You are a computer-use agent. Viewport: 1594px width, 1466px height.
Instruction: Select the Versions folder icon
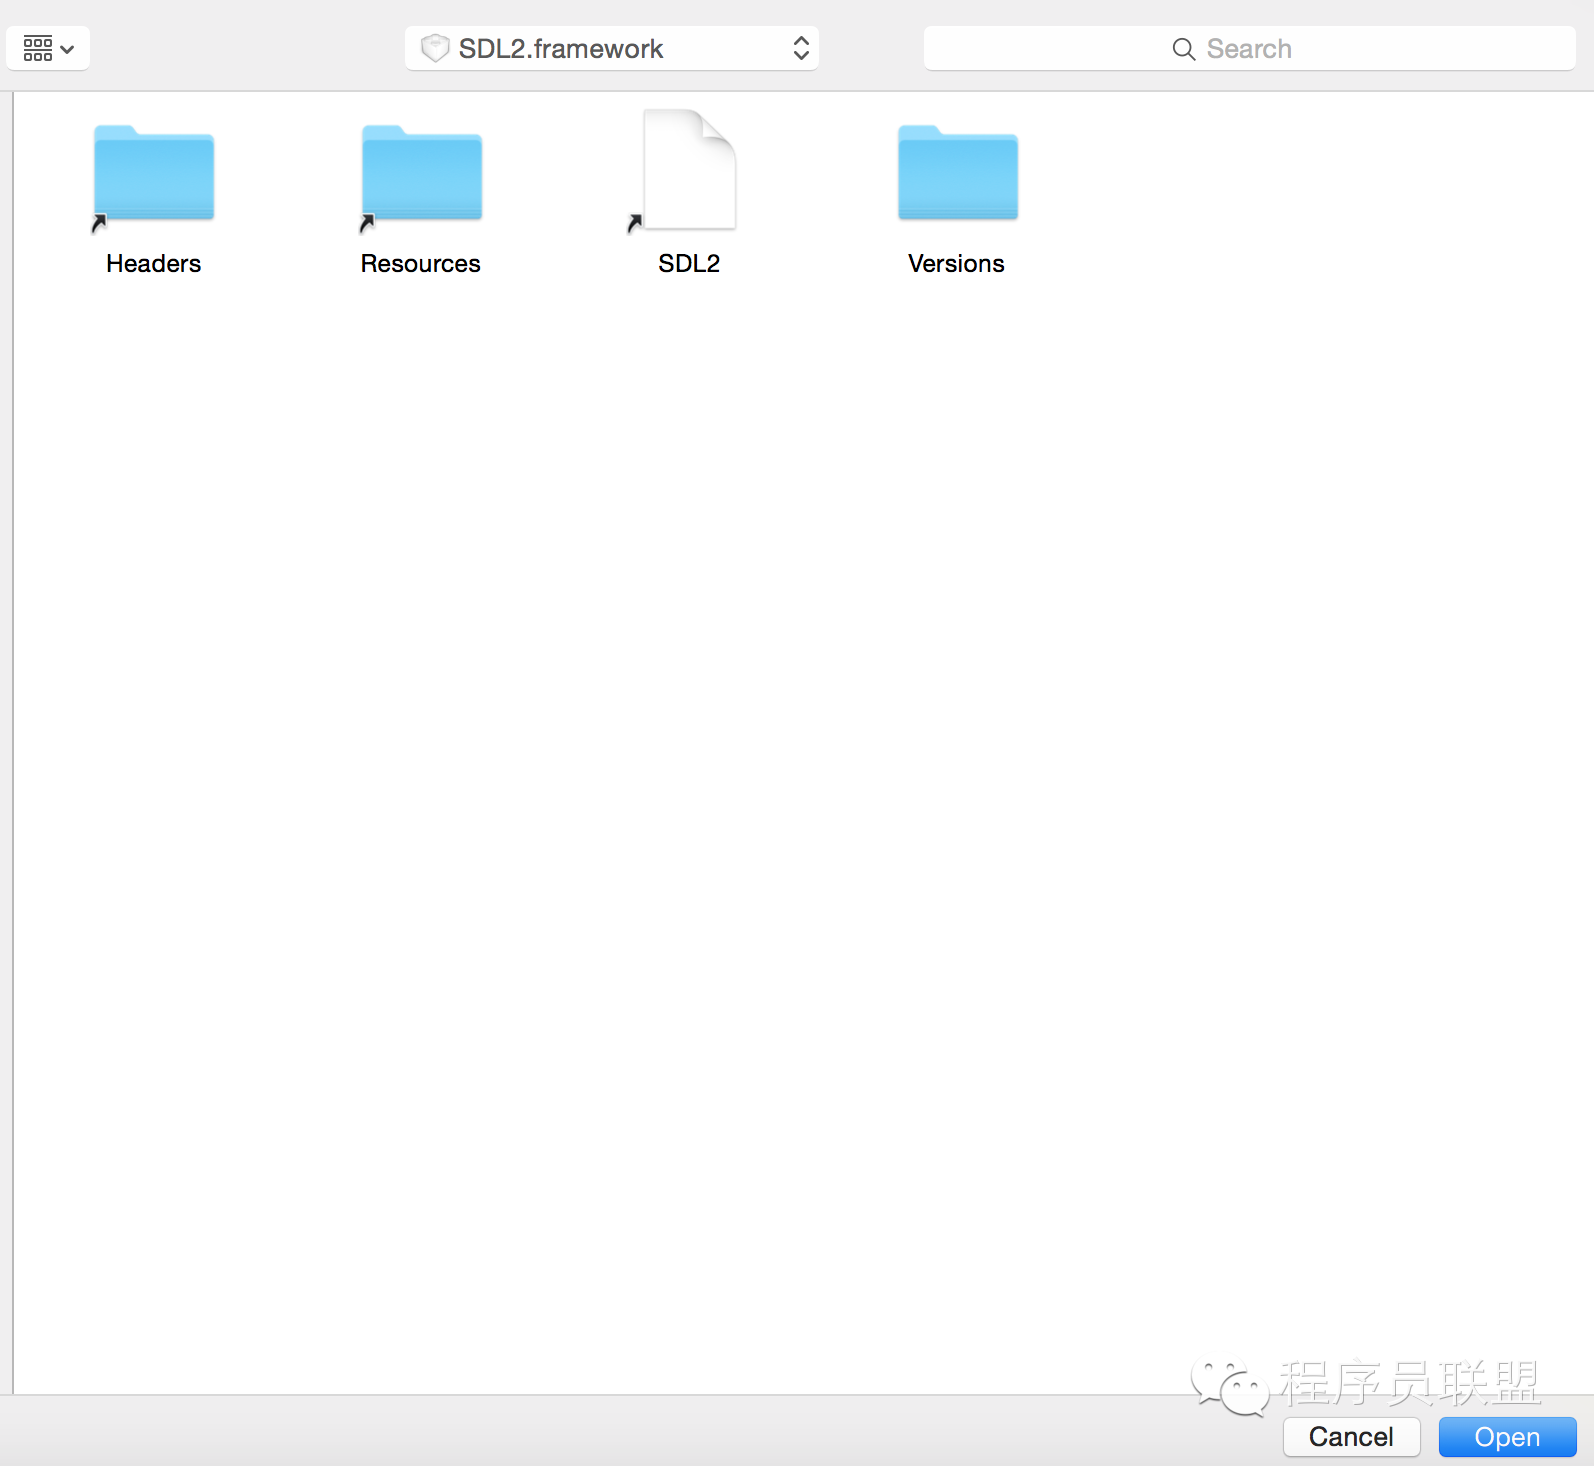(x=958, y=173)
